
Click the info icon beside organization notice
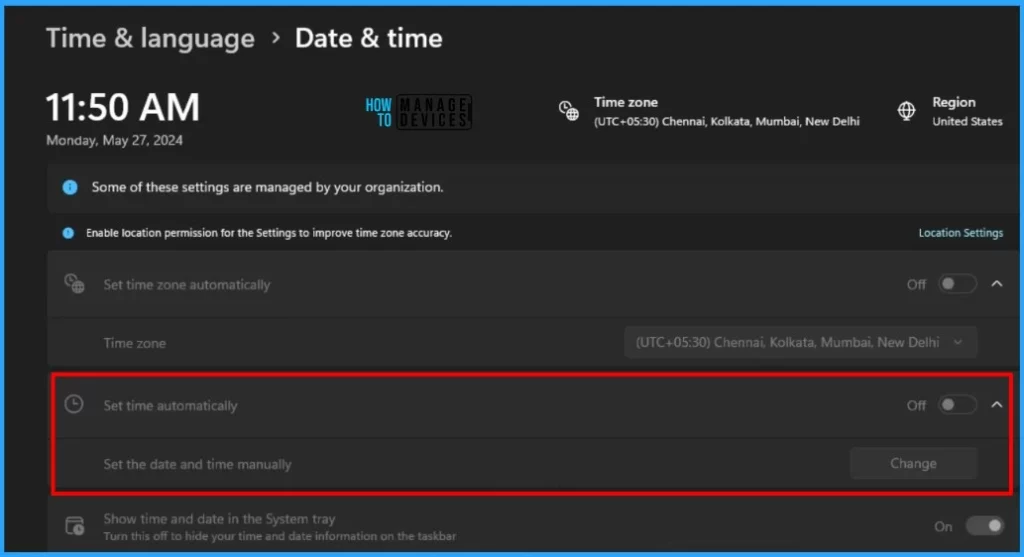[x=69, y=187]
